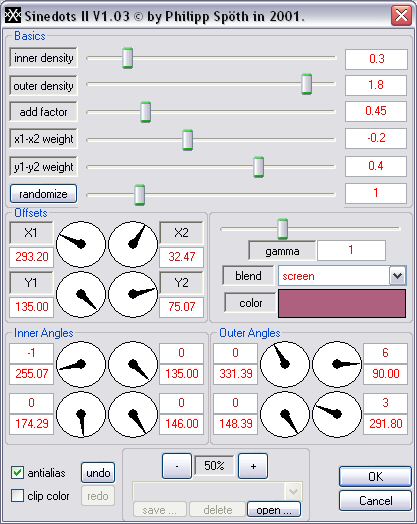Click the x1-x2 weight value field -0.2
The image size is (417, 524).
pos(376,138)
